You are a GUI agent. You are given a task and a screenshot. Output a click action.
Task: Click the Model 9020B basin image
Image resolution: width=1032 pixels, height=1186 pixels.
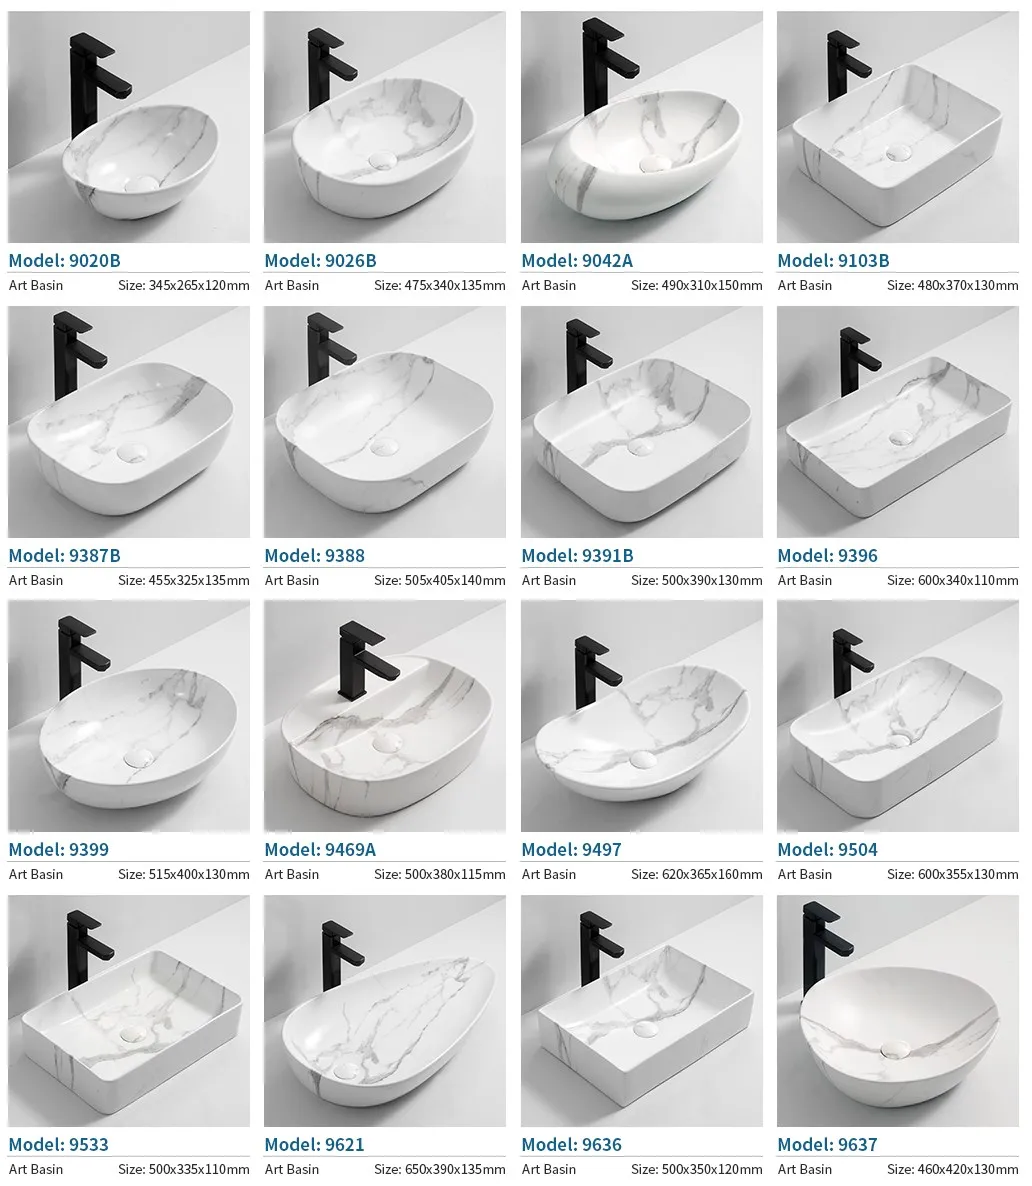pyautogui.click(x=129, y=126)
